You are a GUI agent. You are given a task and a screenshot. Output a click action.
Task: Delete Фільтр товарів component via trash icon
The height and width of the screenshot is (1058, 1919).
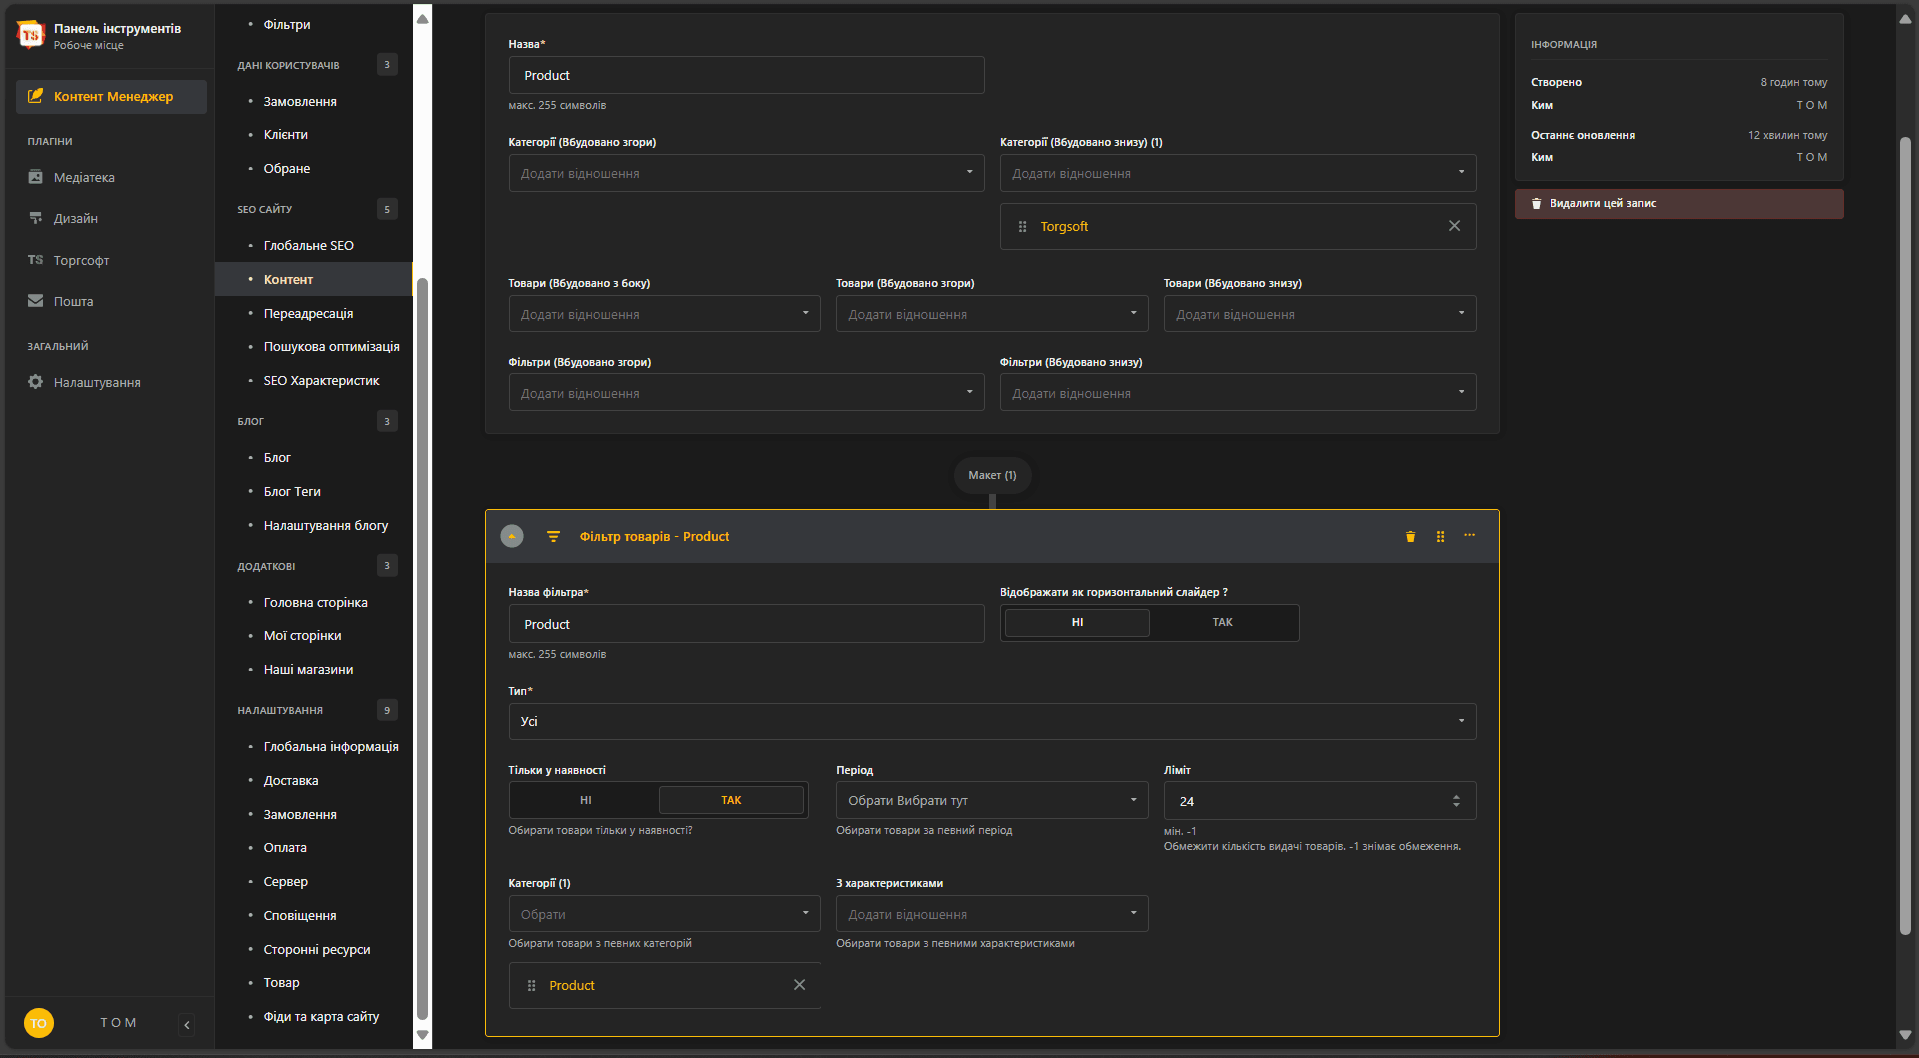pos(1411,537)
